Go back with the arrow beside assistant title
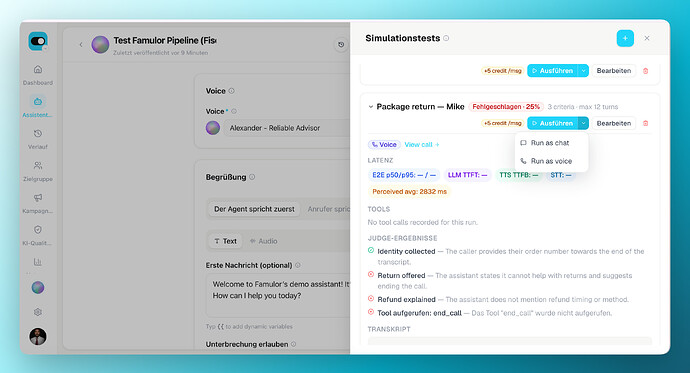690x373 pixels. [x=81, y=44]
